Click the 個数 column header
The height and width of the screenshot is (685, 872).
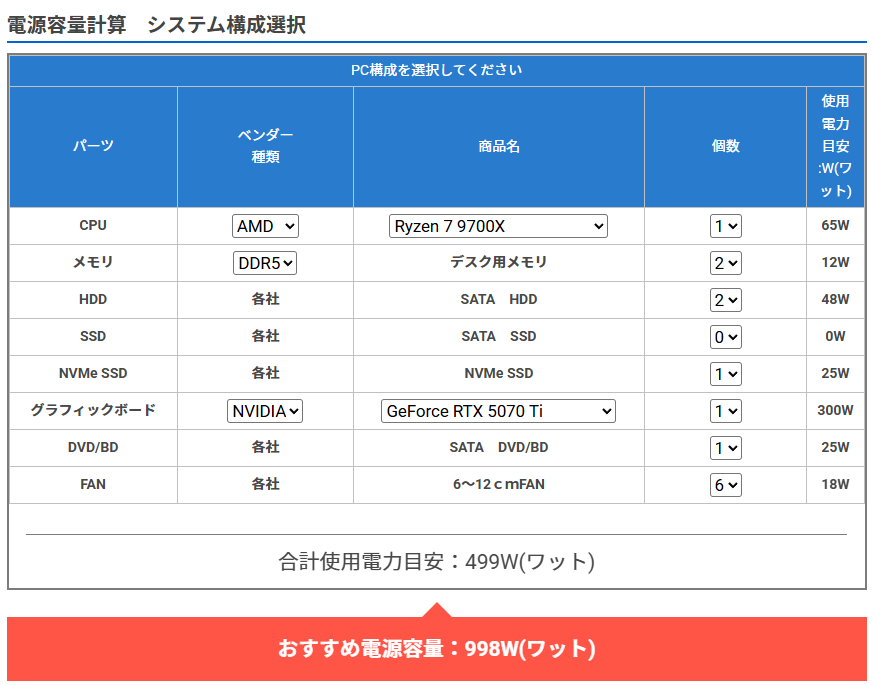[725, 146]
